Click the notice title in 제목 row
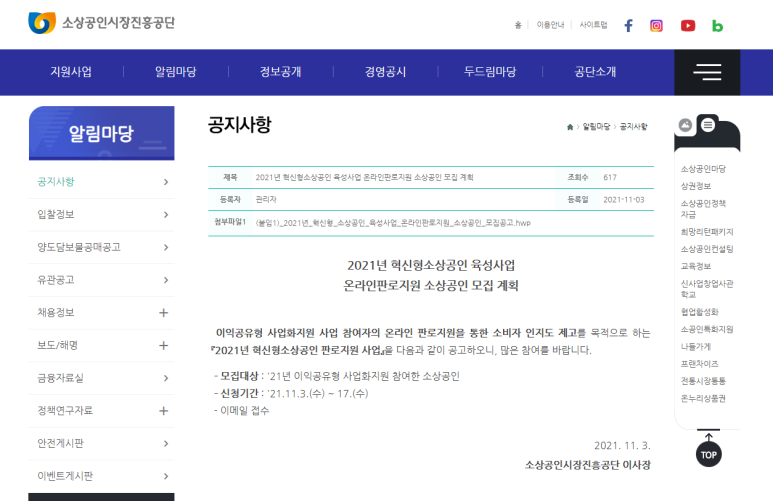This screenshot has height=501, width=773. 364,178
